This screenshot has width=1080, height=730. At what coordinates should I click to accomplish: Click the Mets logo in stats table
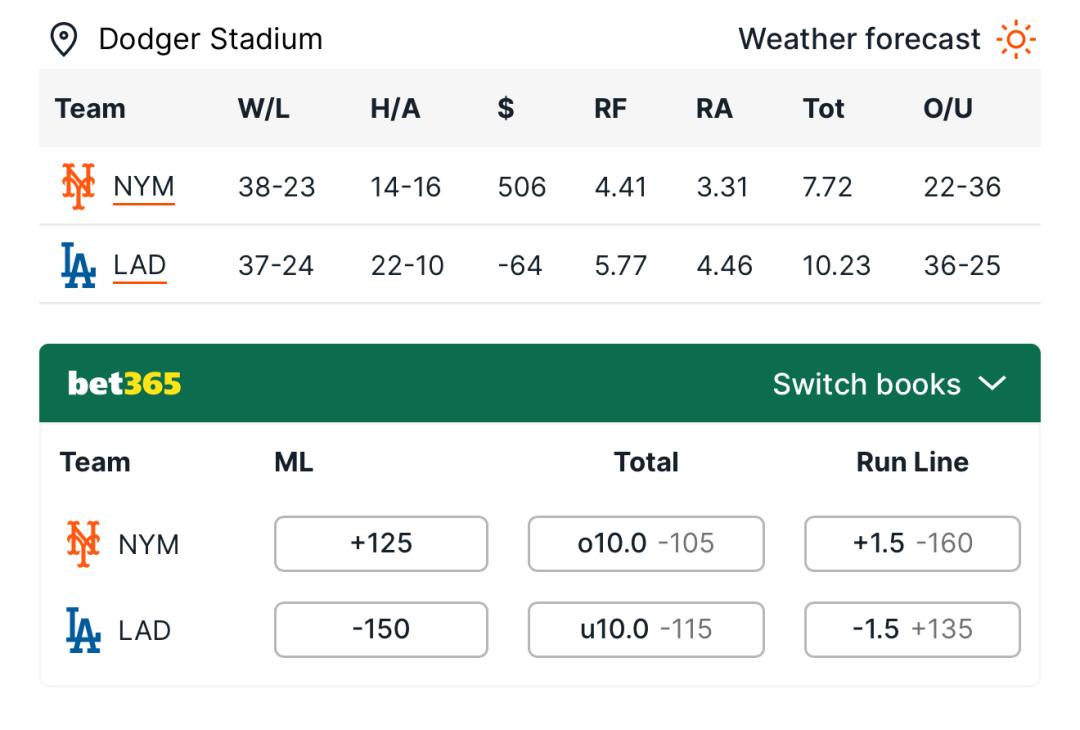click(x=78, y=187)
